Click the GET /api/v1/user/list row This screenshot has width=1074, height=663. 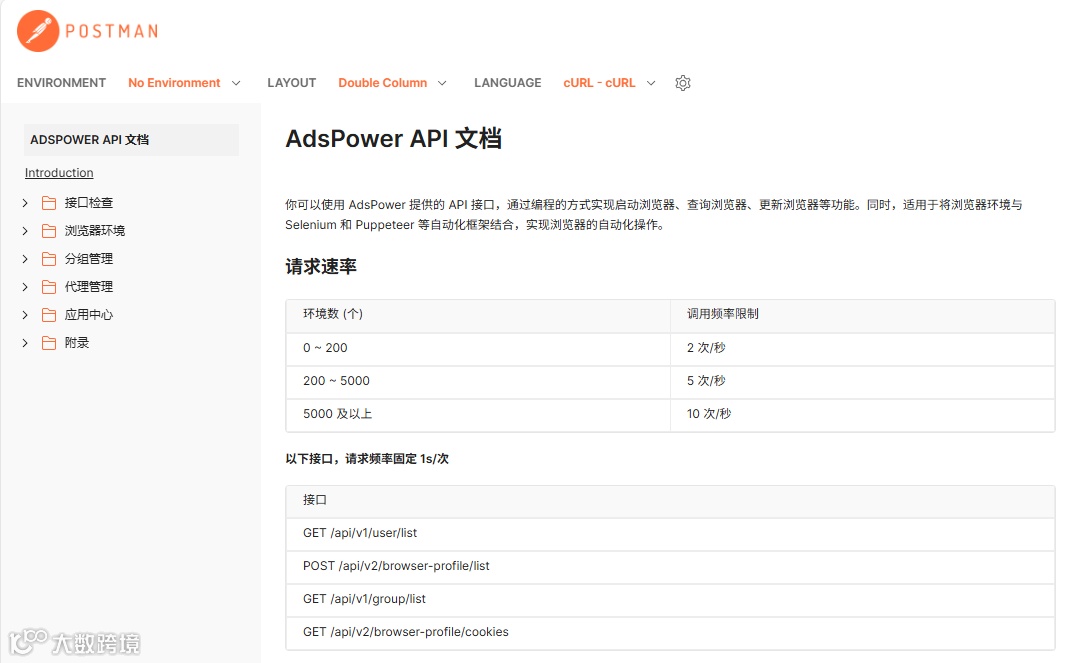[671, 534]
